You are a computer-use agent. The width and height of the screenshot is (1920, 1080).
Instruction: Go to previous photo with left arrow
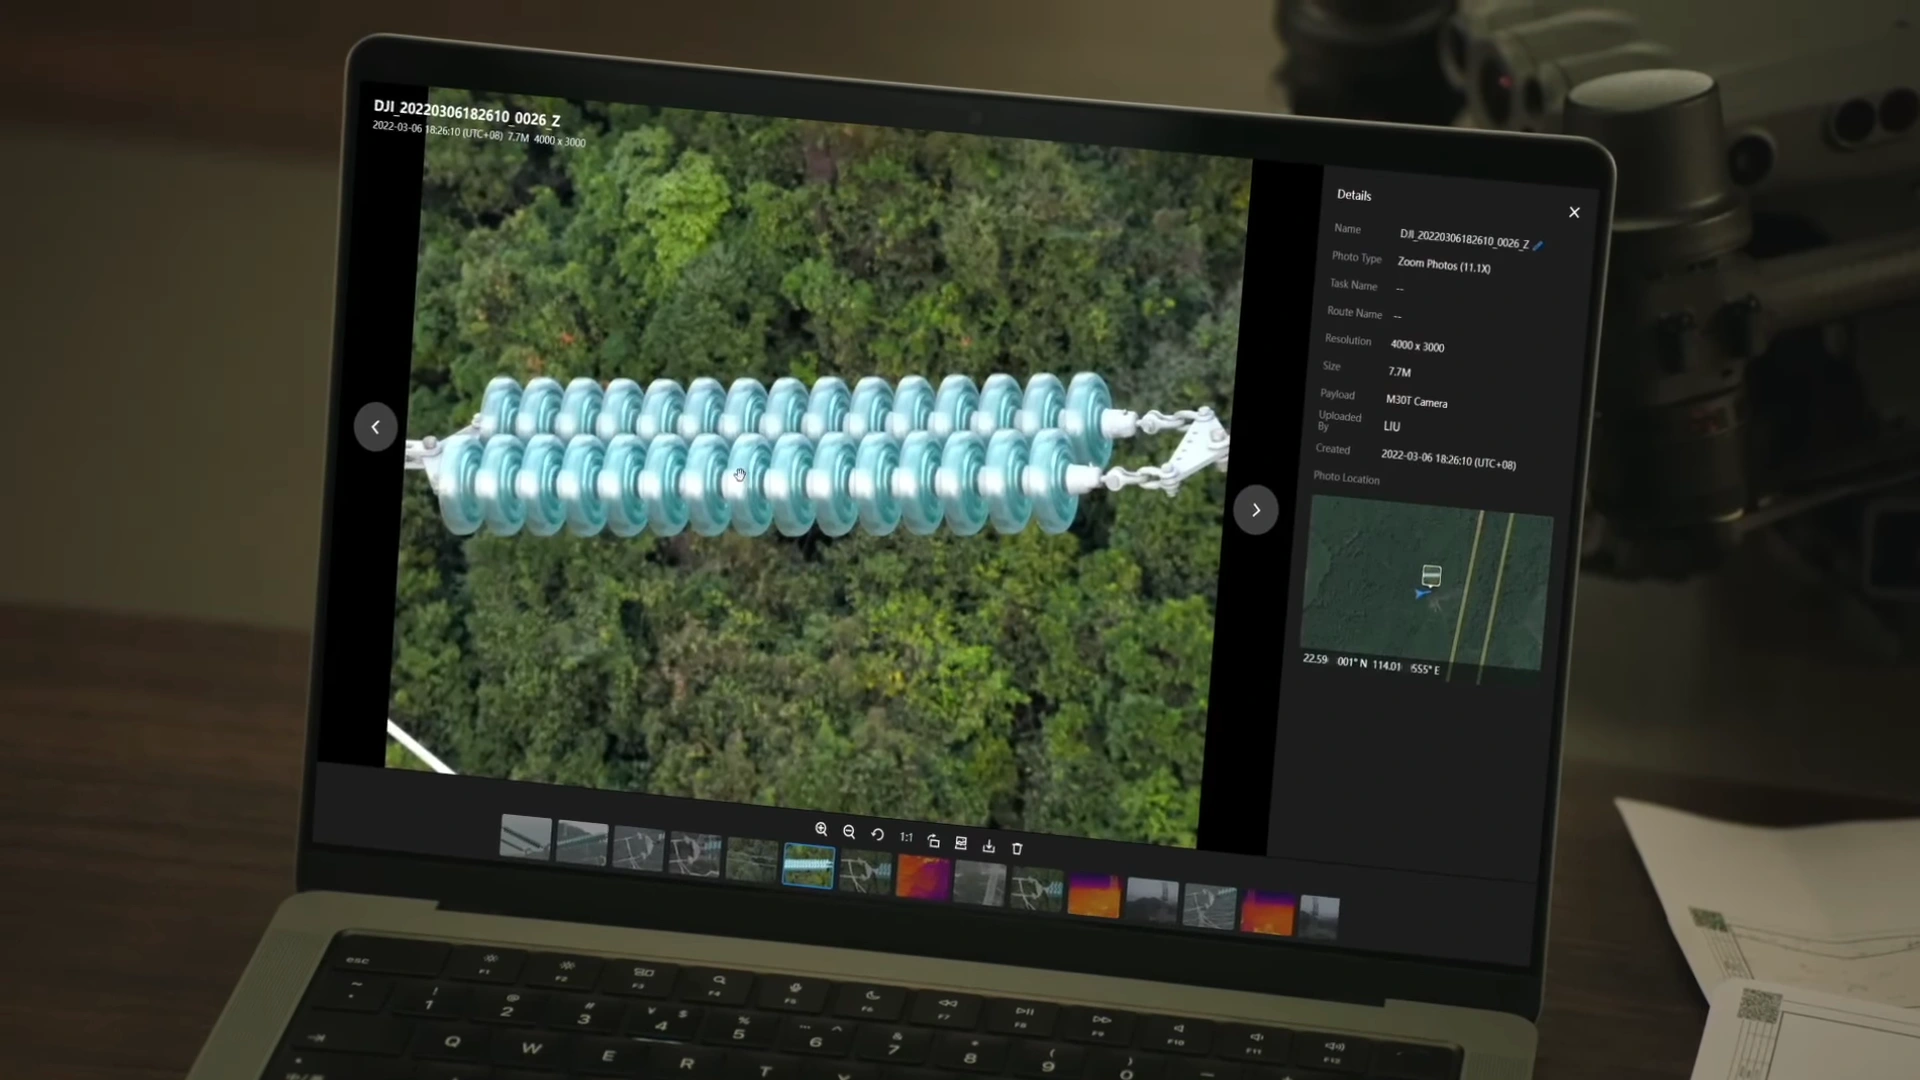pos(375,427)
